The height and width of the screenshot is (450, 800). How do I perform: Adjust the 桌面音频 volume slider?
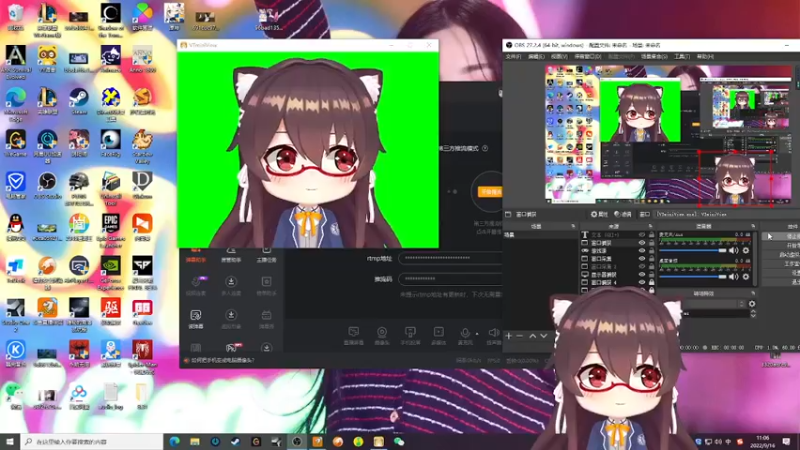[x=692, y=277]
